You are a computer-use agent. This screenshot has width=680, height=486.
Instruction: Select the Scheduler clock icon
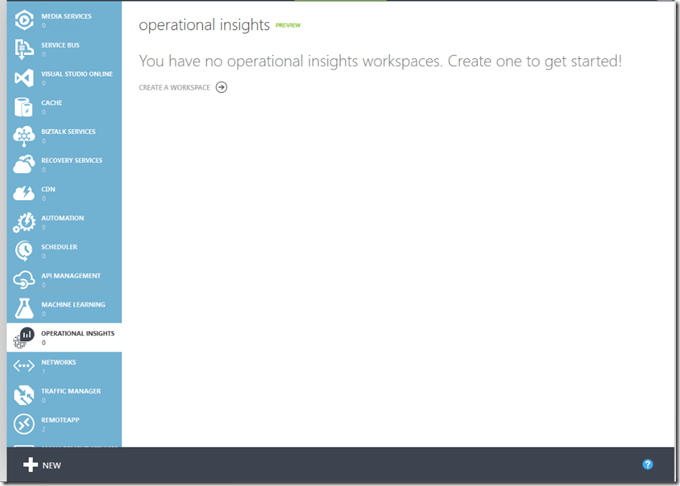(x=24, y=251)
